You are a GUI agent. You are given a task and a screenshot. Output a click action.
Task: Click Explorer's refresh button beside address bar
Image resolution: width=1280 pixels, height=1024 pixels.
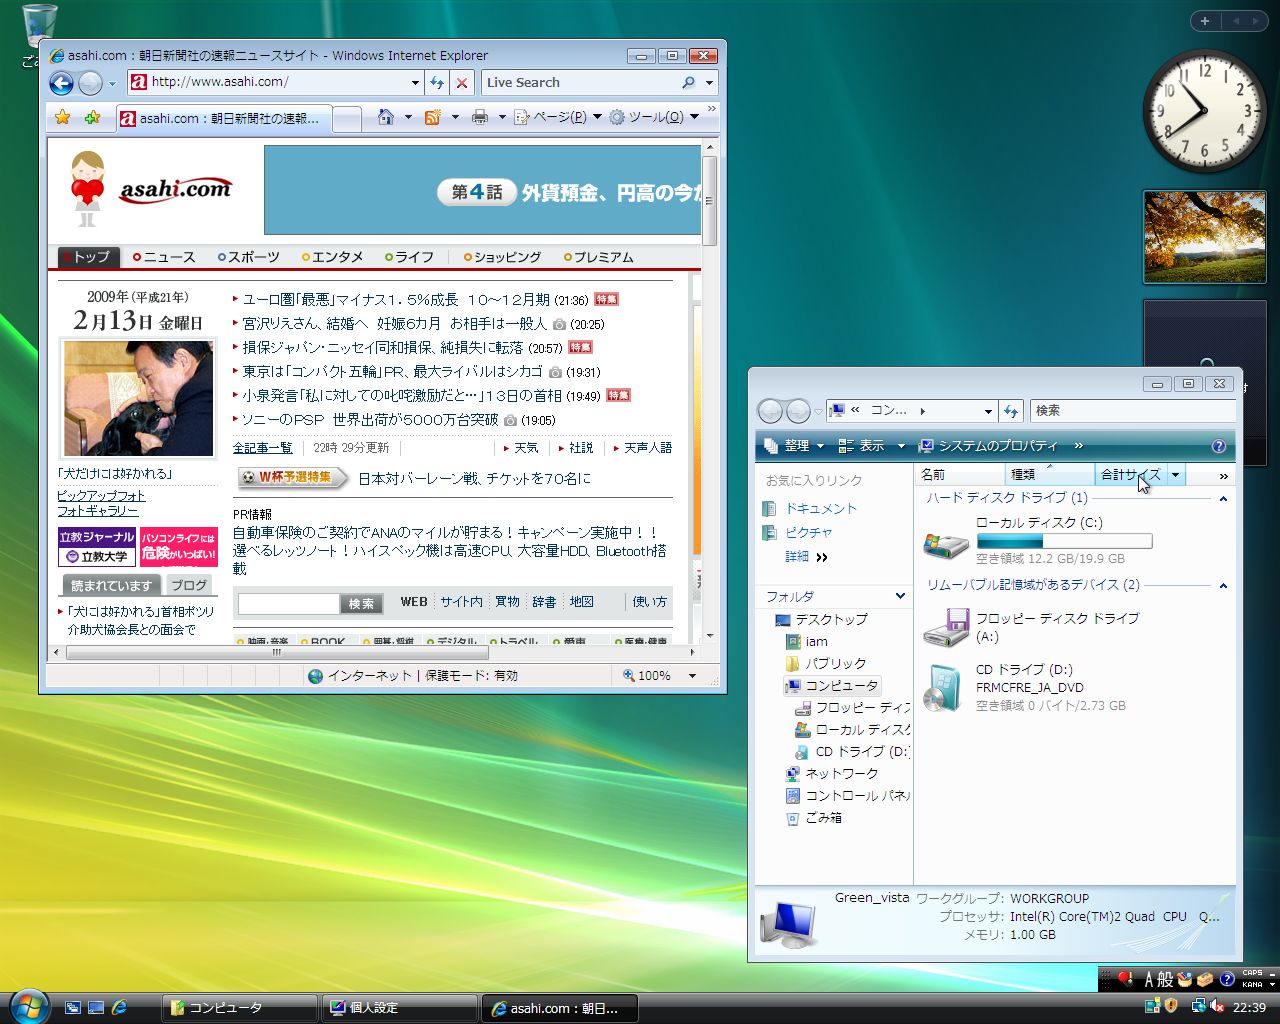(x=1011, y=411)
